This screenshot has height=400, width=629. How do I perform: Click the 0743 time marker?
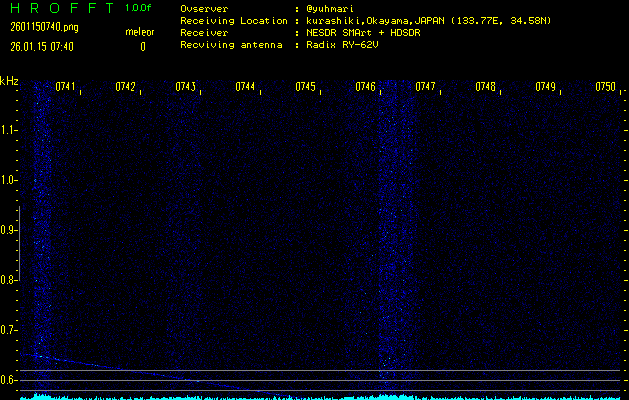click(x=185, y=86)
